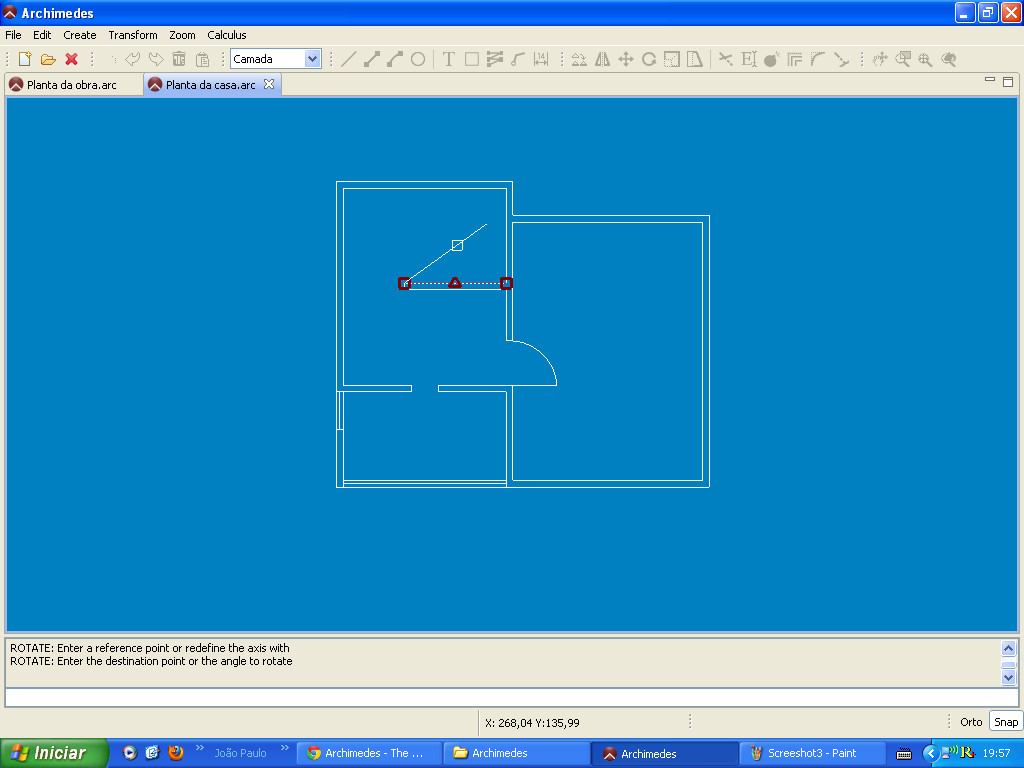Open the Windows Iniciar start button
The image size is (1024, 768).
pos(54,753)
